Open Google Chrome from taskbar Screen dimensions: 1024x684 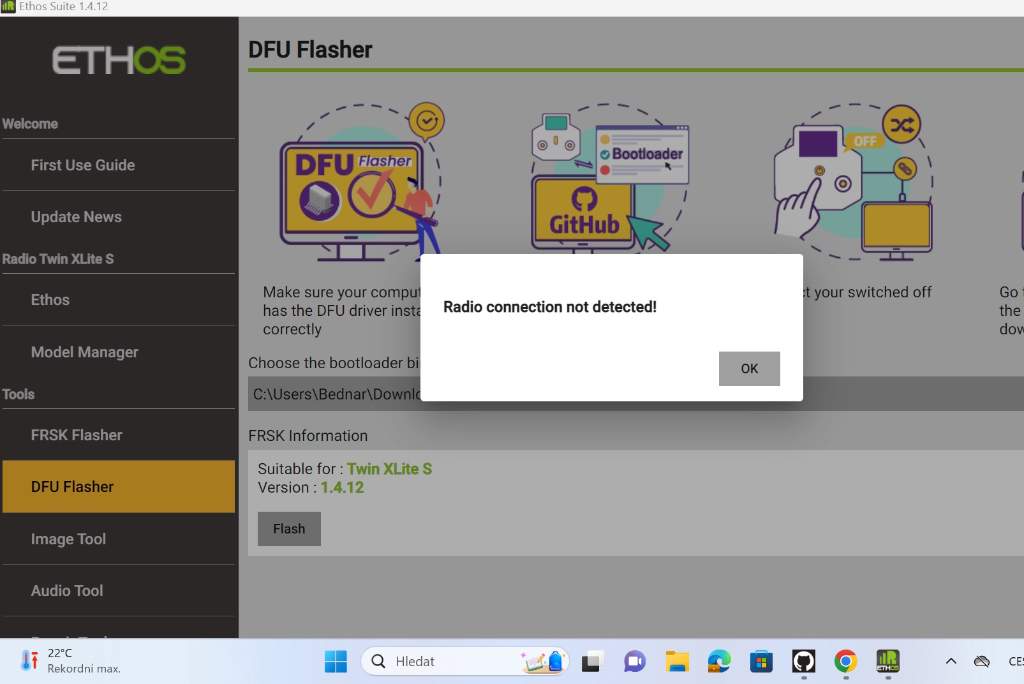click(846, 661)
